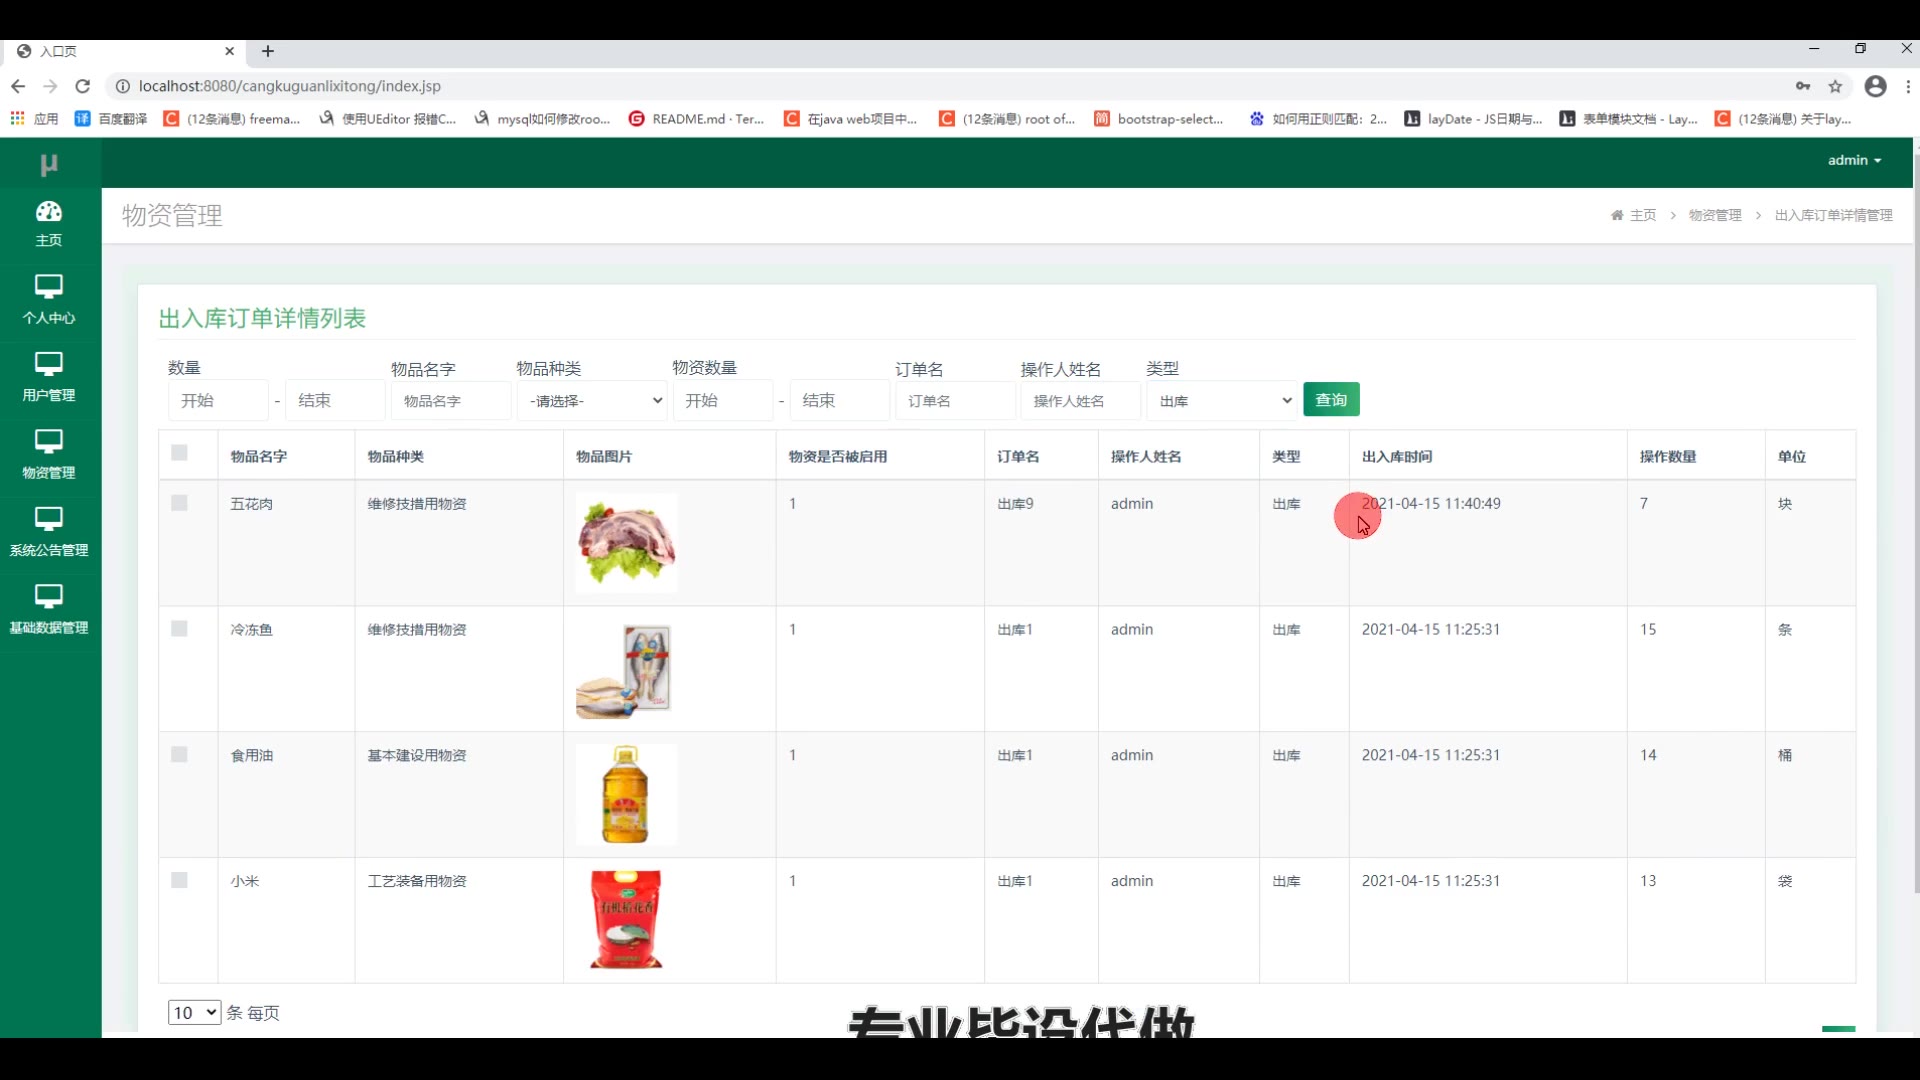The width and height of the screenshot is (1920, 1080).
Task: Open the Chrome three-dot menu
Action: (1908, 86)
